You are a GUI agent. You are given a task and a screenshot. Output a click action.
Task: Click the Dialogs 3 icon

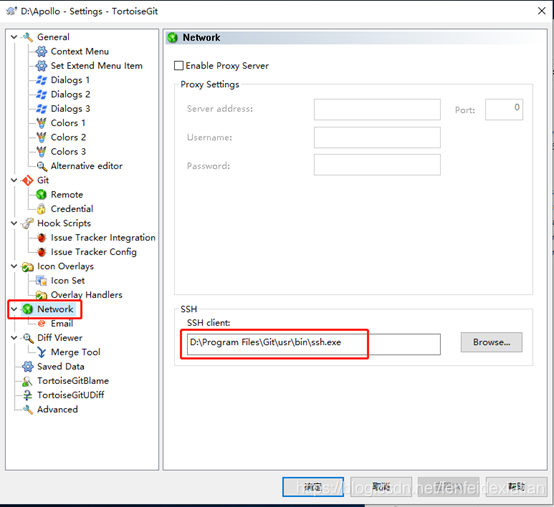coord(41,109)
